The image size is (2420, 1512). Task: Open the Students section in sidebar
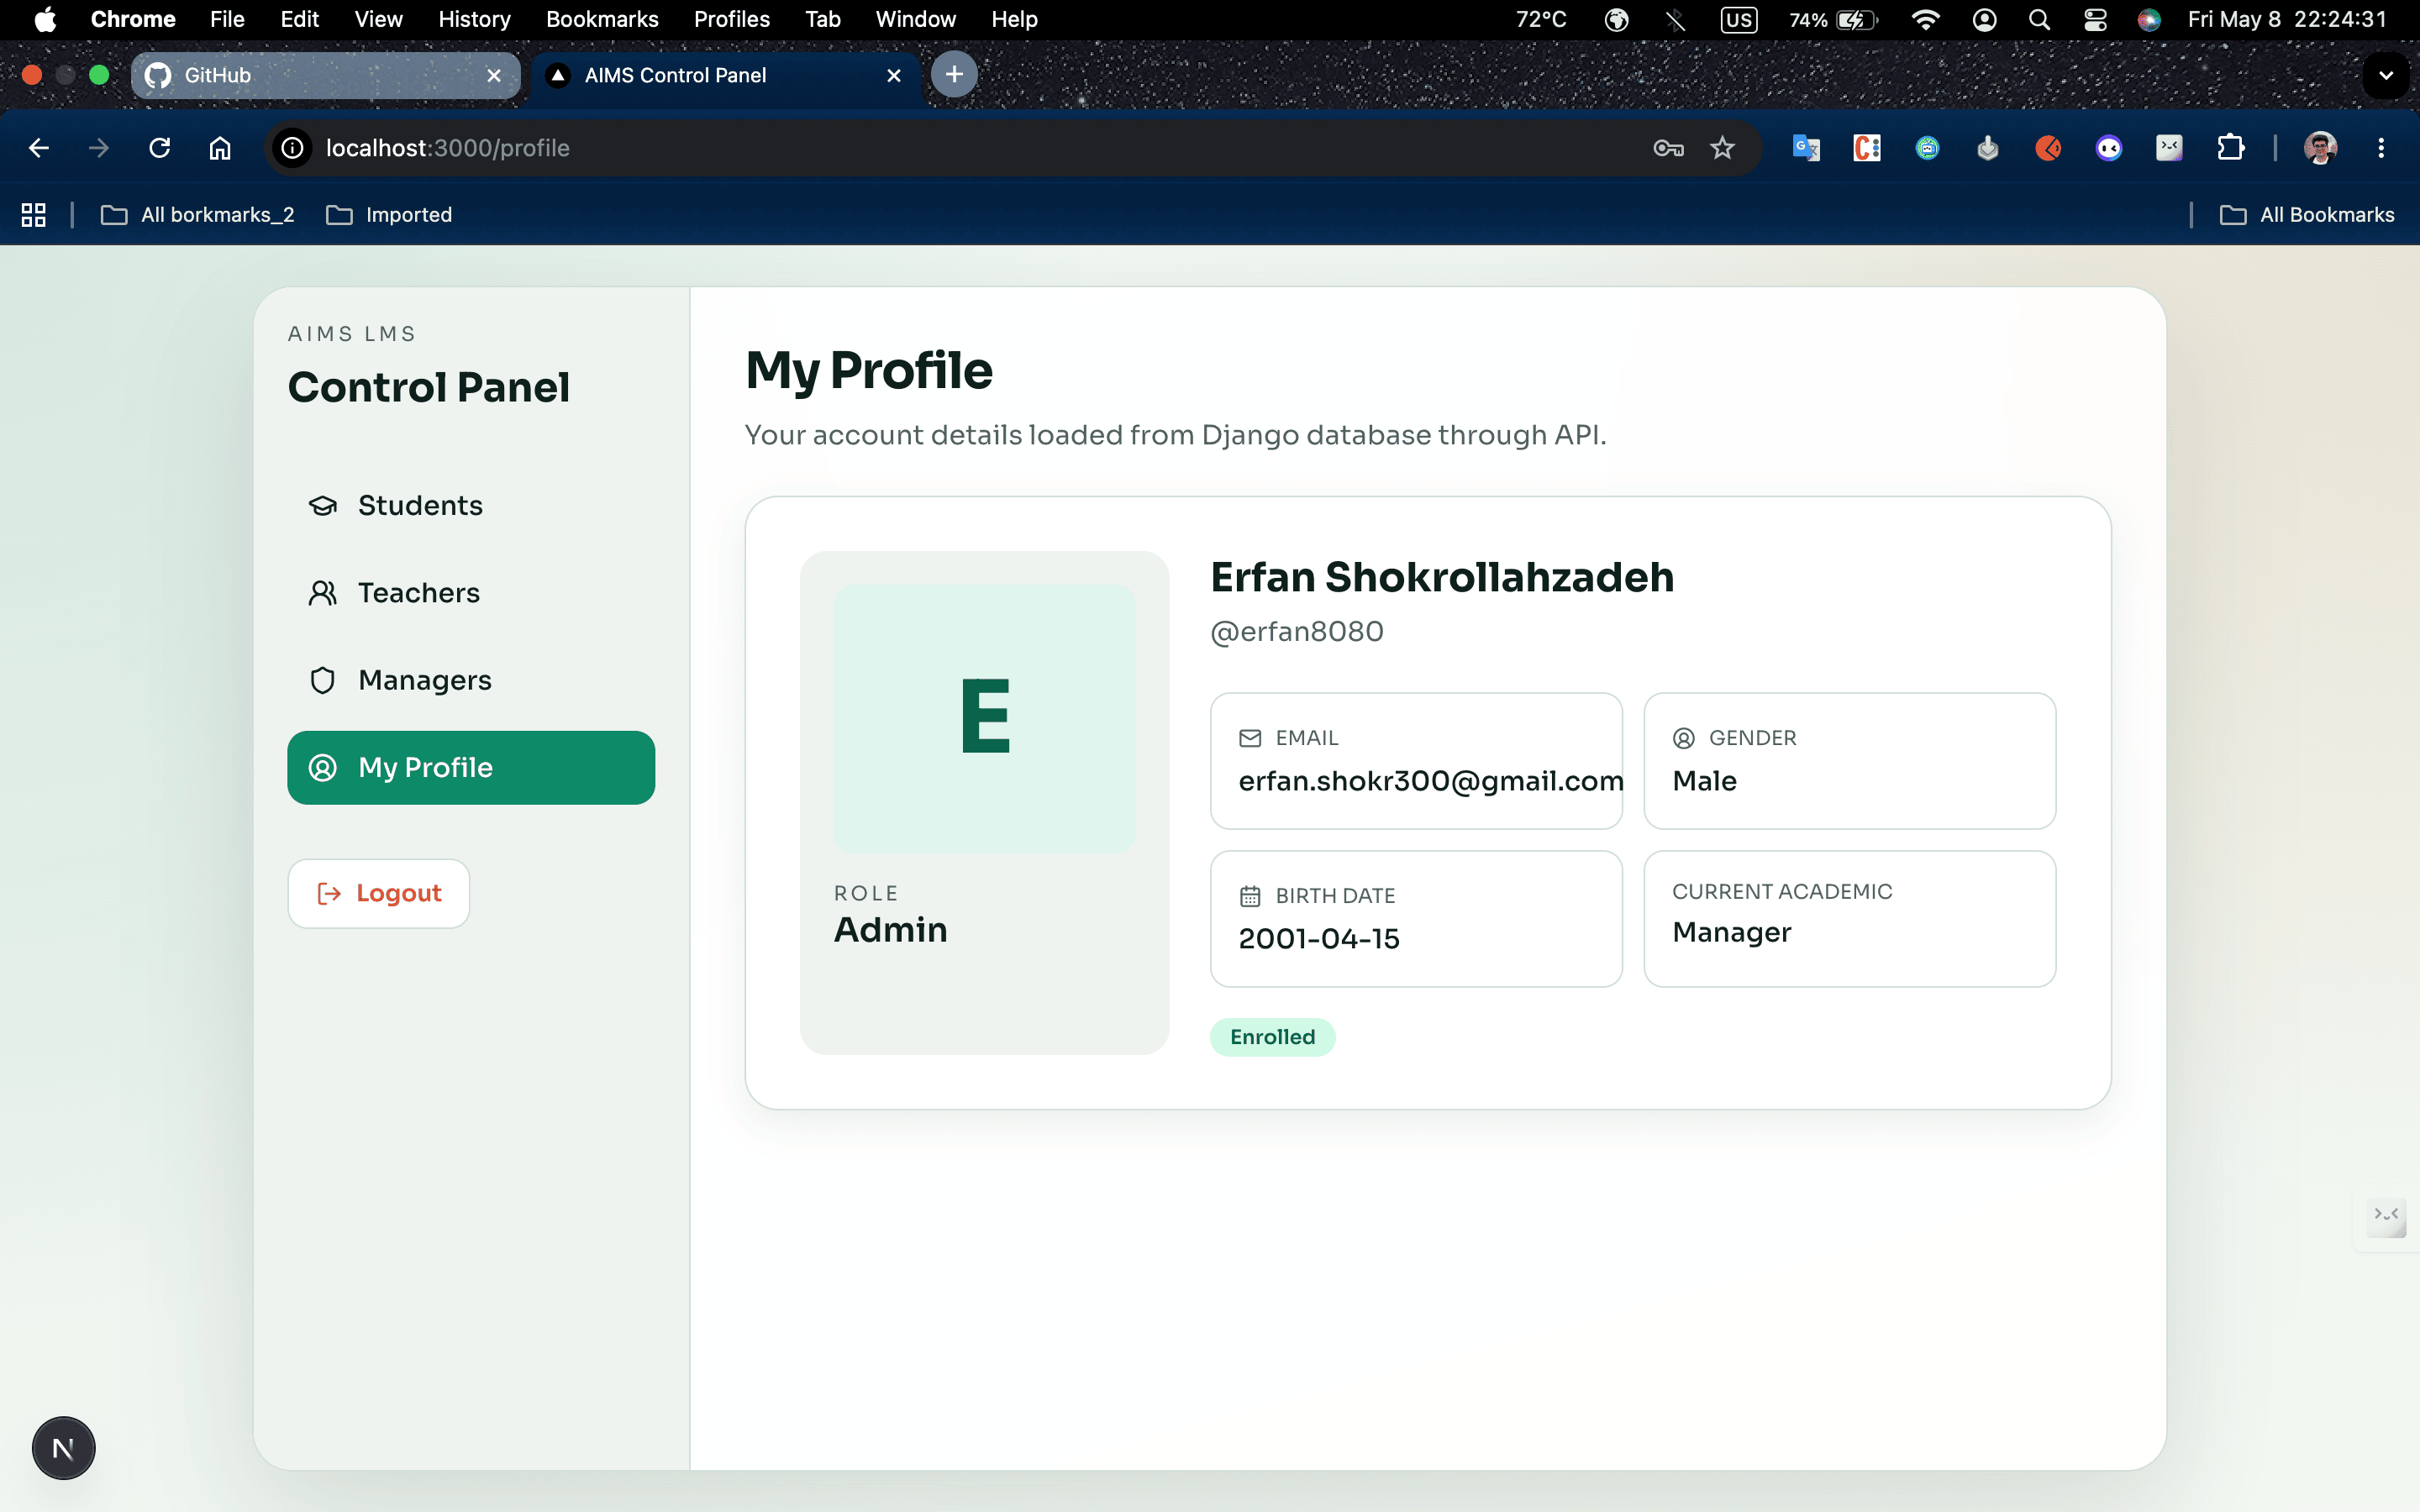click(x=471, y=505)
